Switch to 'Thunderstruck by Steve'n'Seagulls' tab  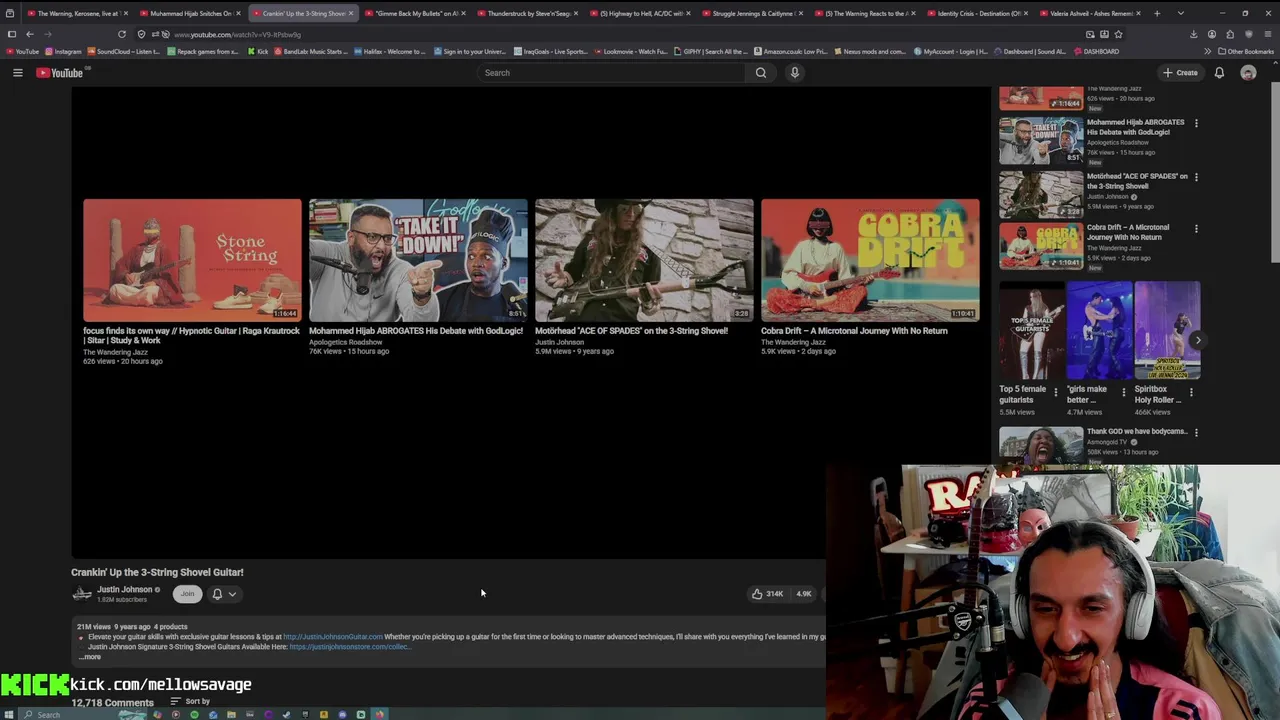point(526,13)
